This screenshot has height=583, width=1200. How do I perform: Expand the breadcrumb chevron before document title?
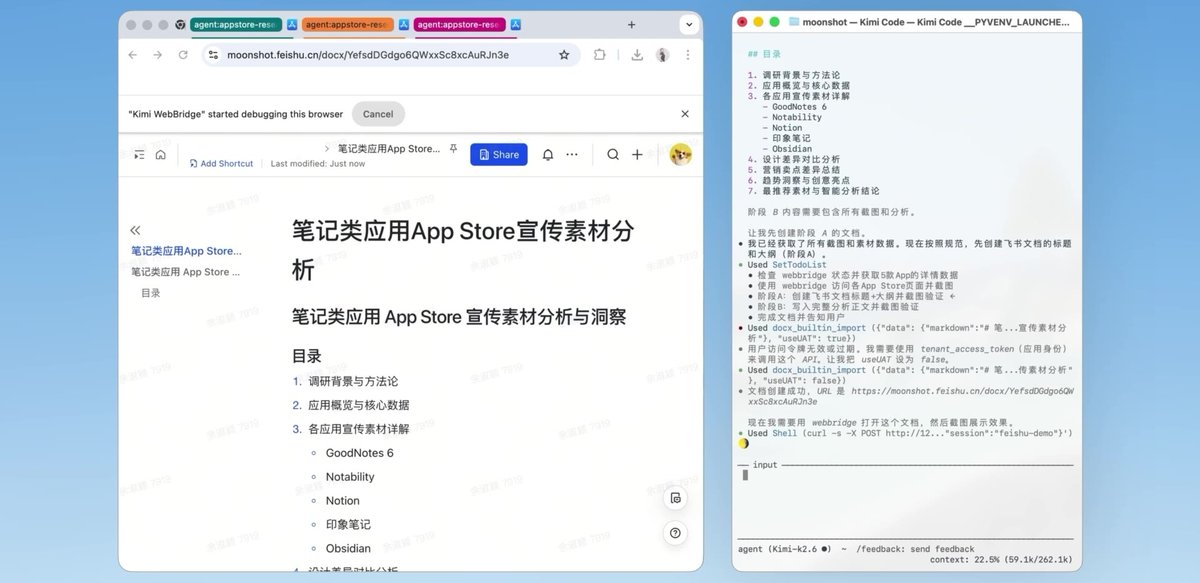coord(327,148)
